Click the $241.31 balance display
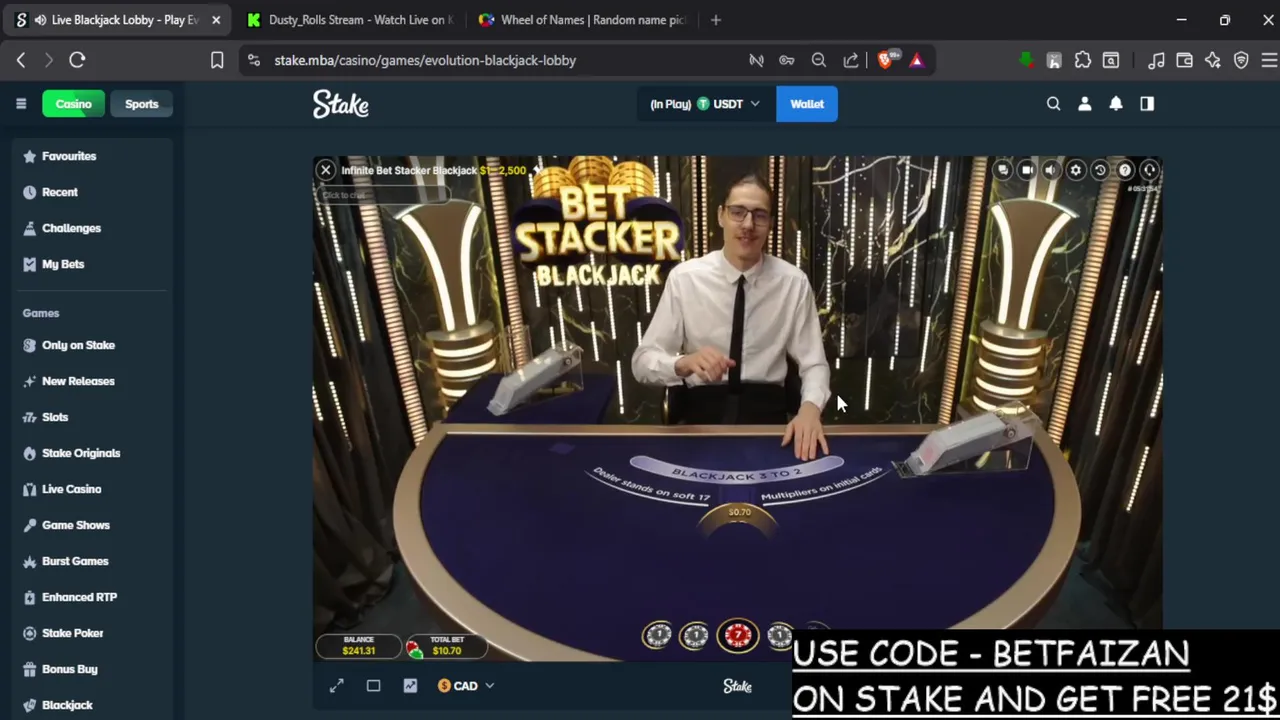The height and width of the screenshot is (720, 1280). pyautogui.click(x=358, y=646)
